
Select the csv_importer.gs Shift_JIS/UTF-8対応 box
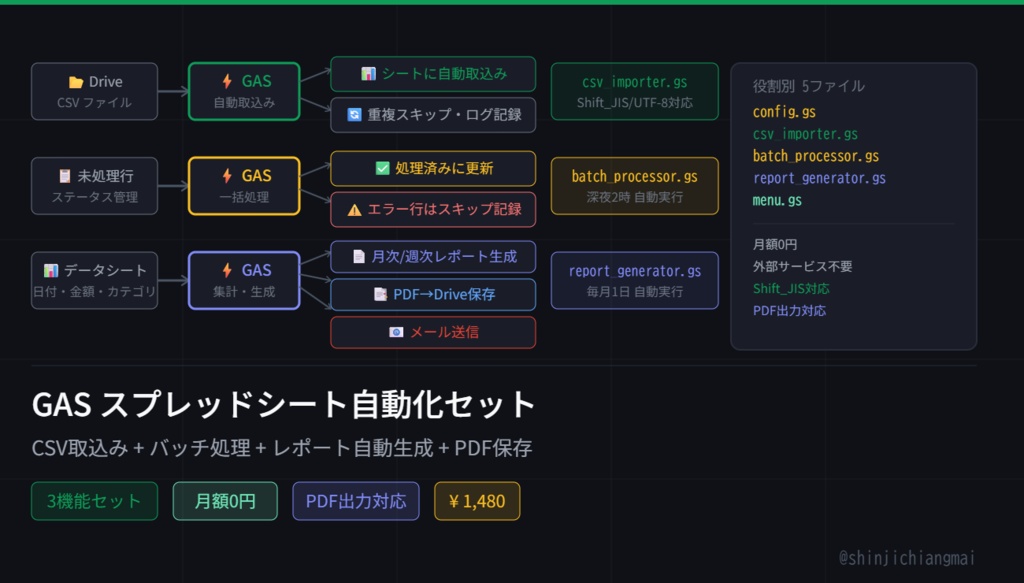635,91
